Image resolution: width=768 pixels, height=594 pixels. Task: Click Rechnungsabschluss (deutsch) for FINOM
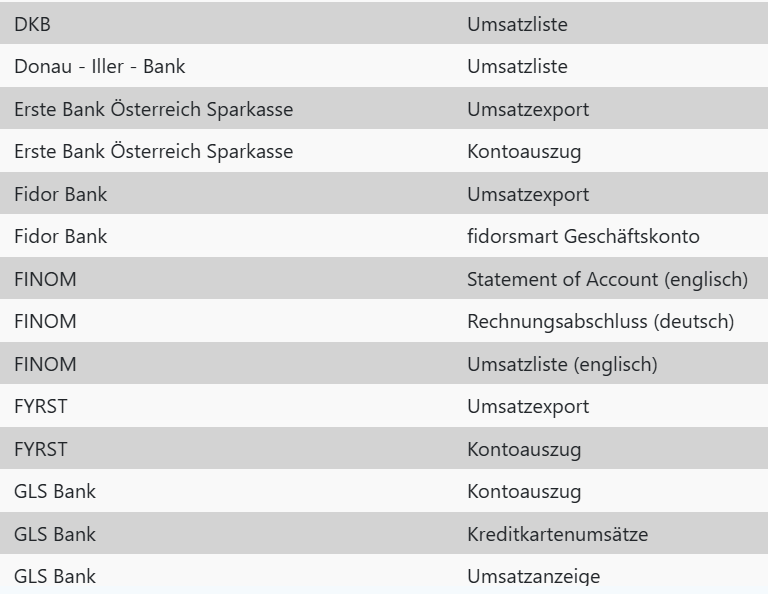(601, 322)
